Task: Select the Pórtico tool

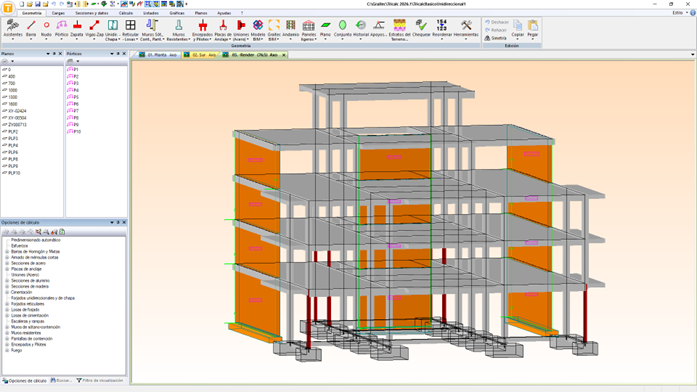Action: 61,29
